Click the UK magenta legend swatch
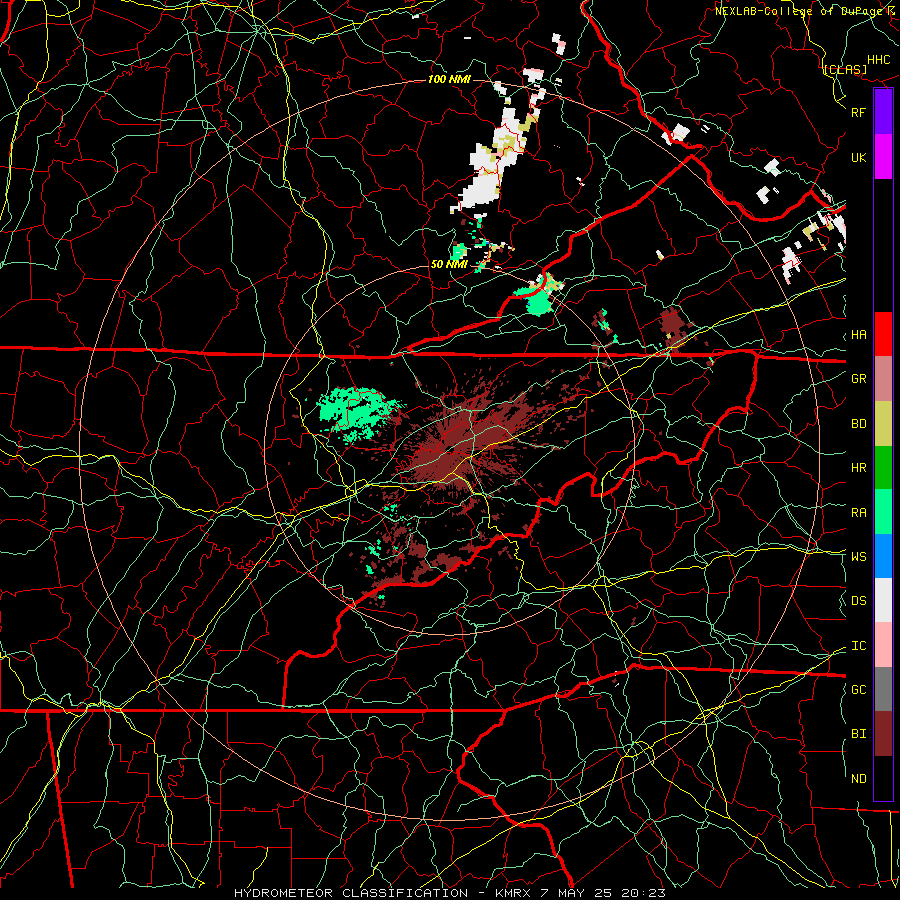This screenshot has width=900, height=900. click(x=883, y=157)
